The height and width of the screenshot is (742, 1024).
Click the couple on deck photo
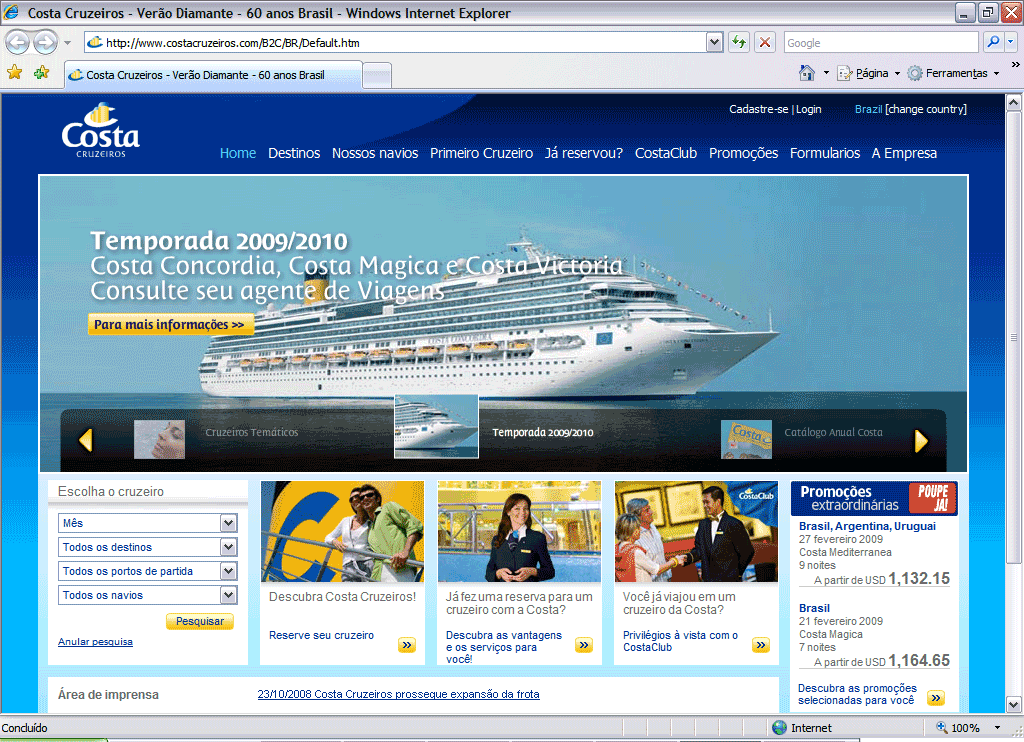343,532
